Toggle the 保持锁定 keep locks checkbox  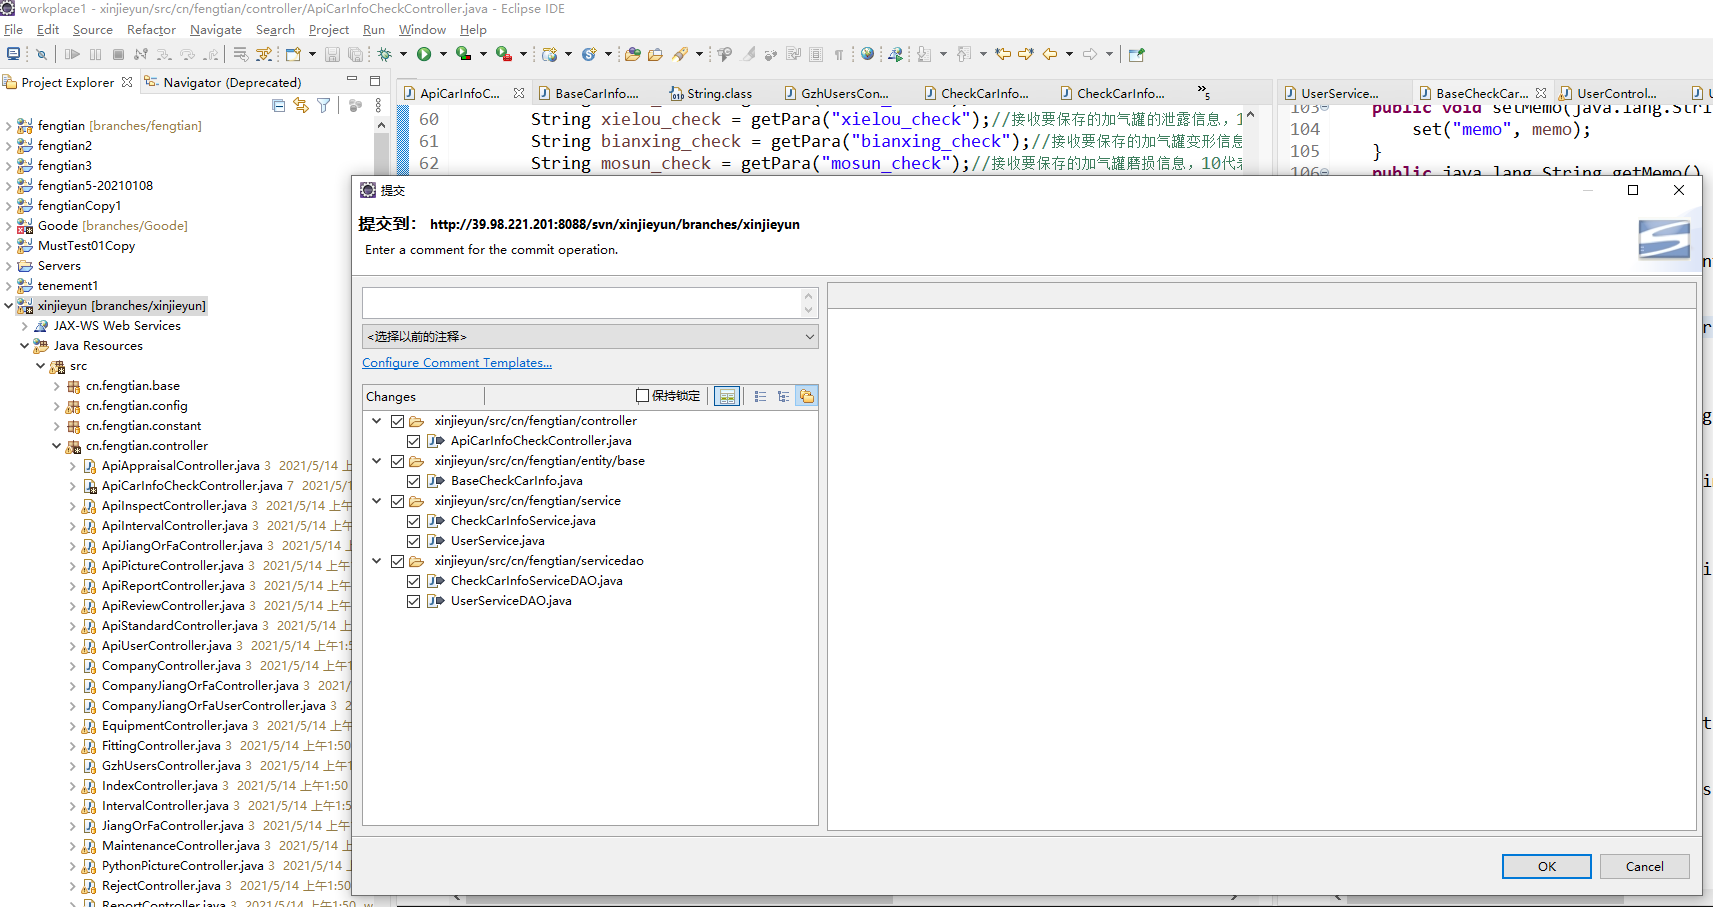click(x=643, y=396)
